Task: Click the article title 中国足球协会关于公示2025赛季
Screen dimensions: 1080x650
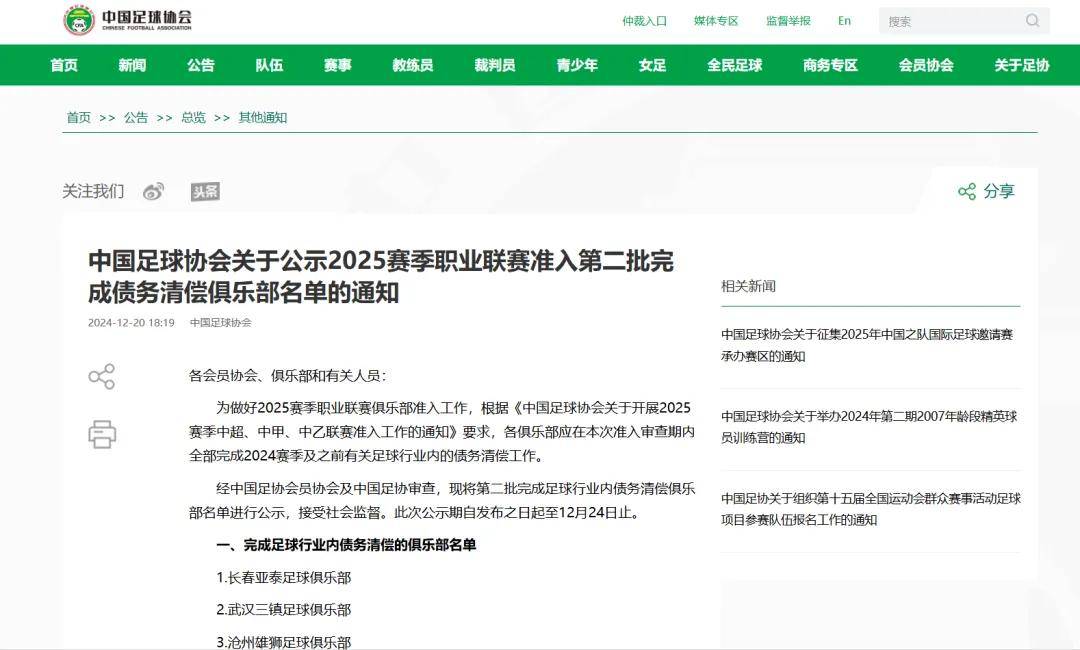Action: (x=381, y=276)
